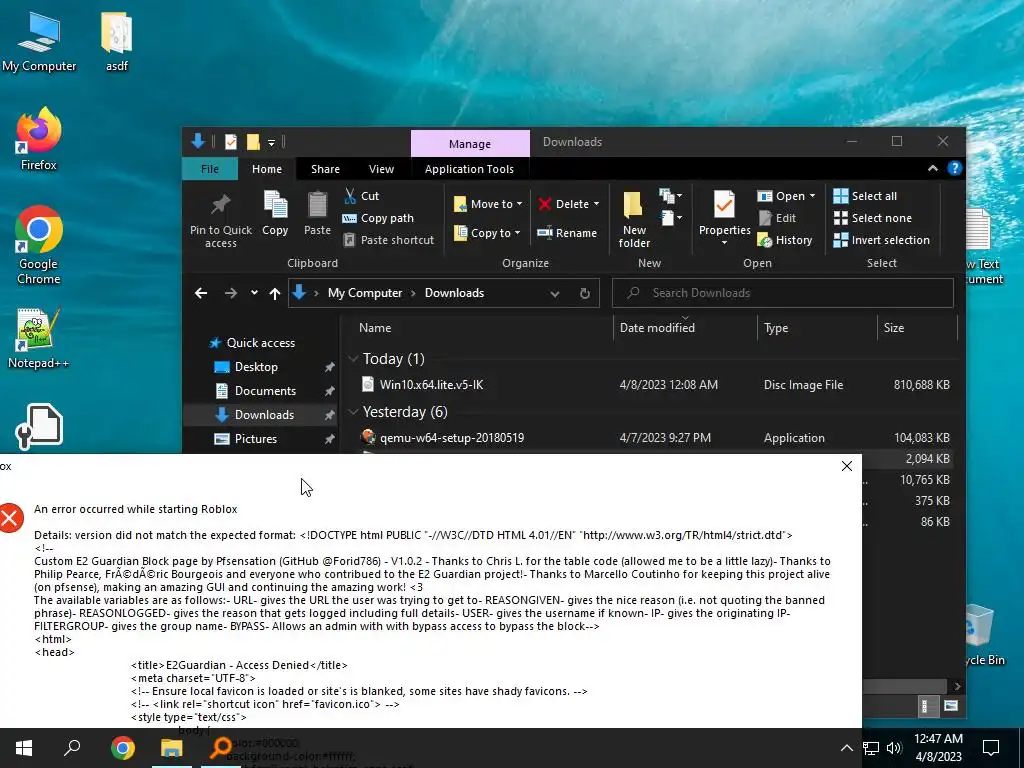Select Documents in navigation pane
1024x768 pixels.
pos(265,391)
